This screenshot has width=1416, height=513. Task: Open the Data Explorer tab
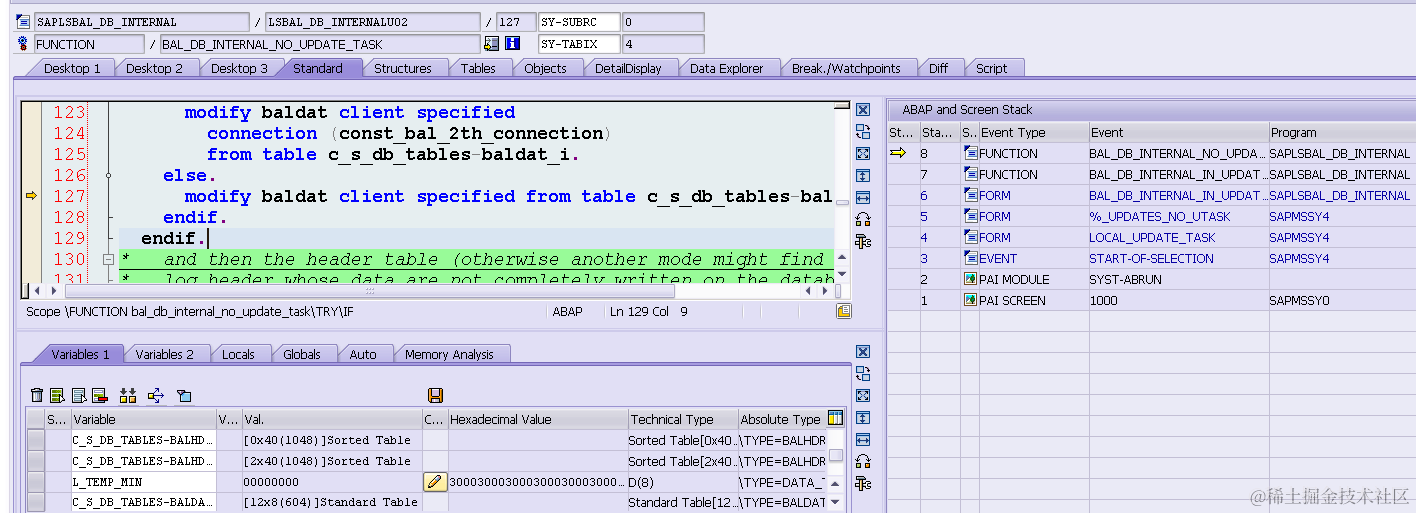(726, 68)
